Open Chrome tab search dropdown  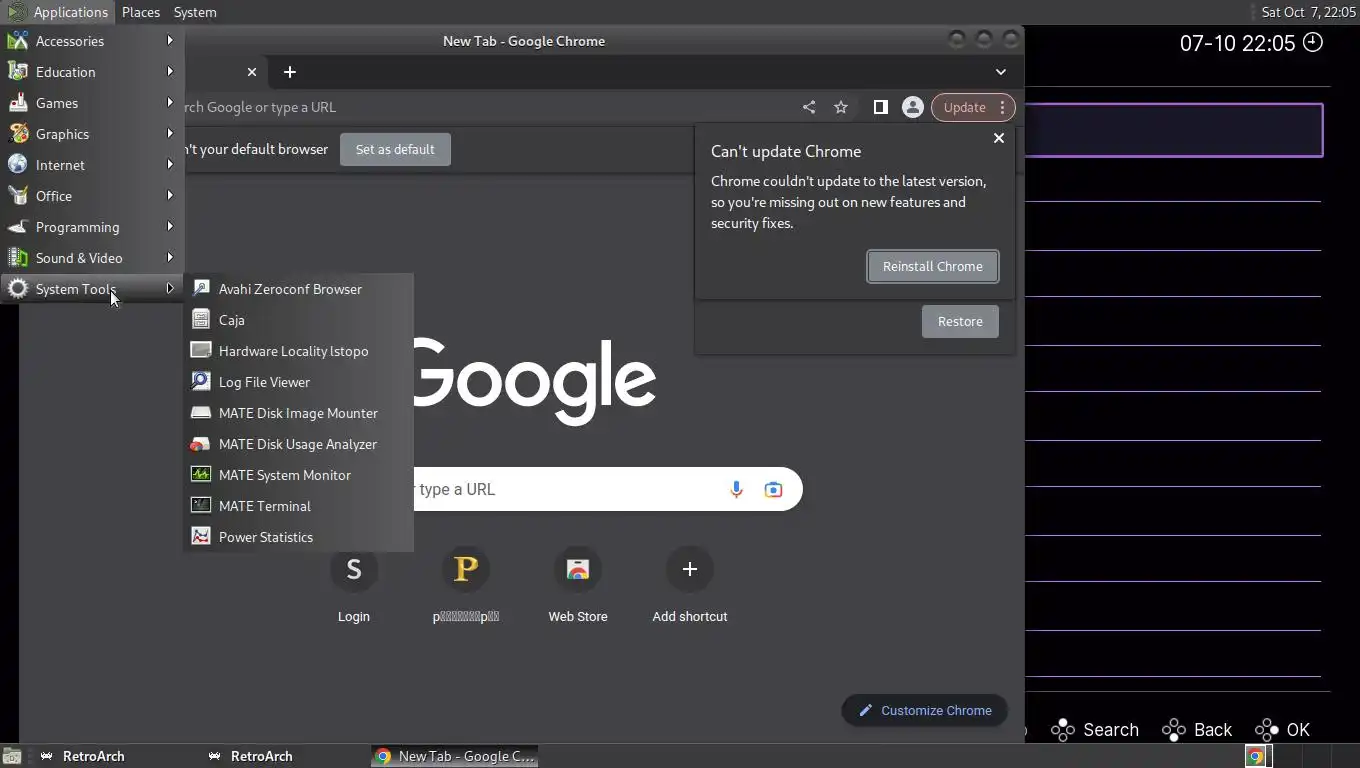(x=1000, y=72)
